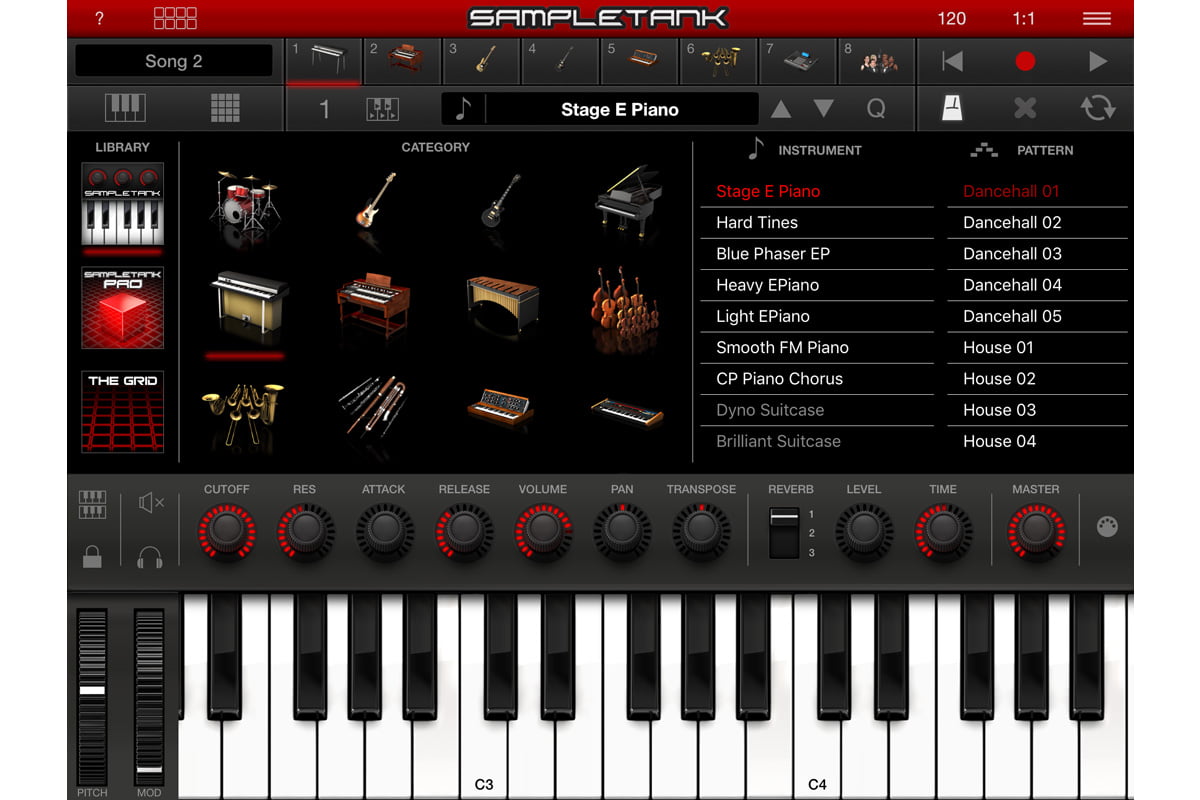This screenshot has height=800, width=1200.
Task: Switch the Reverb type selector
Action: [784, 532]
